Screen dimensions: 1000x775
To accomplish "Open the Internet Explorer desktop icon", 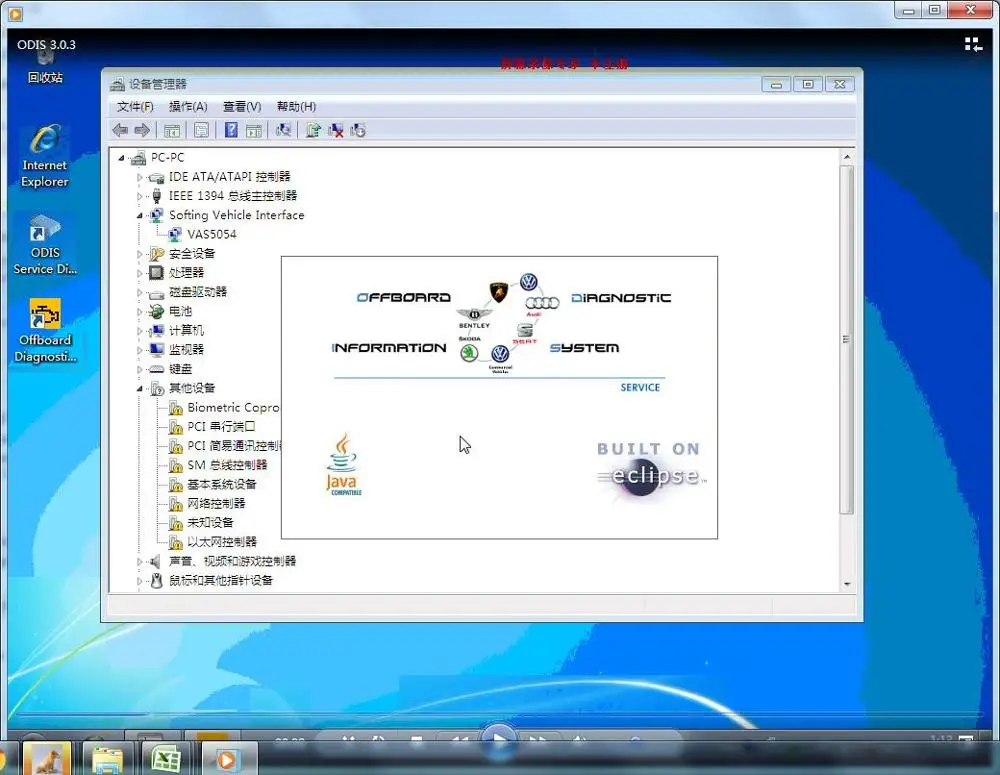I will coord(45,157).
